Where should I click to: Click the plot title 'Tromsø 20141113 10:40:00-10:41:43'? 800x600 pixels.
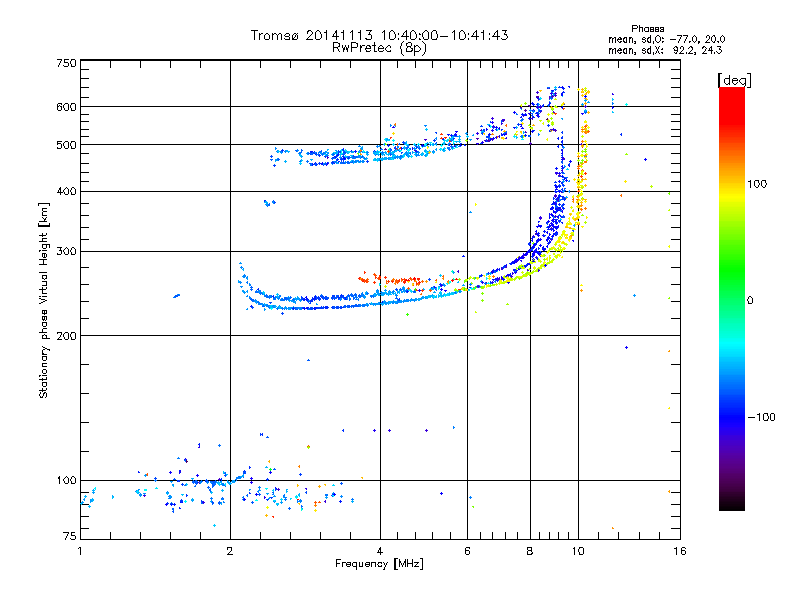pos(379,35)
